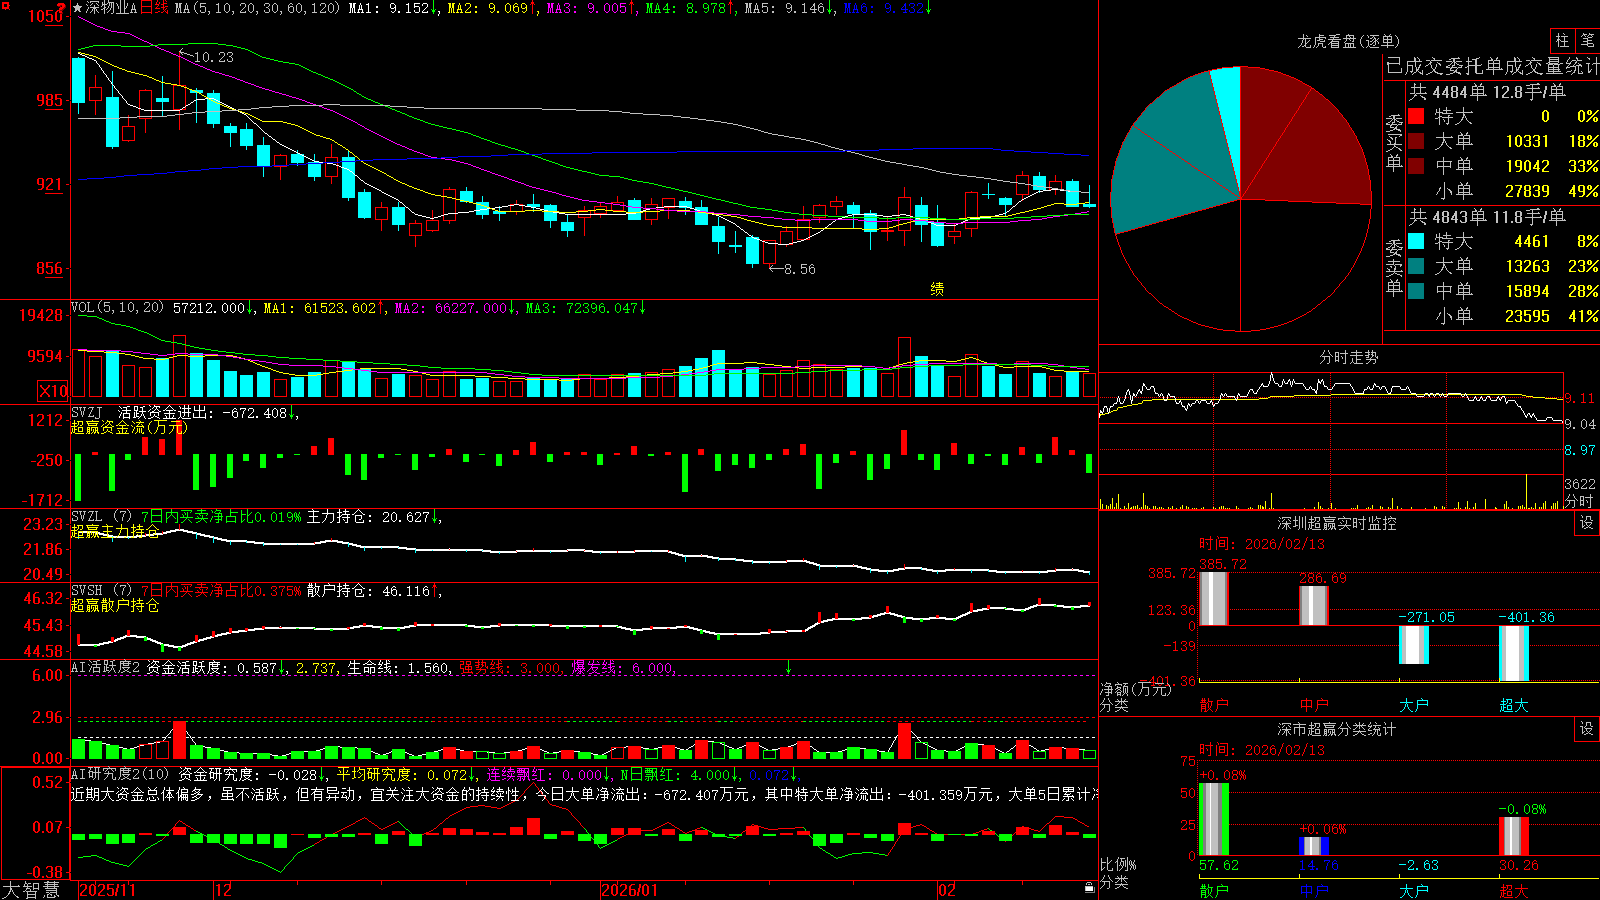The height and width of the screenshot is (900, 1600).
Task: Click the 超赢主力持仓 label
Action: (x=115, y=531)
